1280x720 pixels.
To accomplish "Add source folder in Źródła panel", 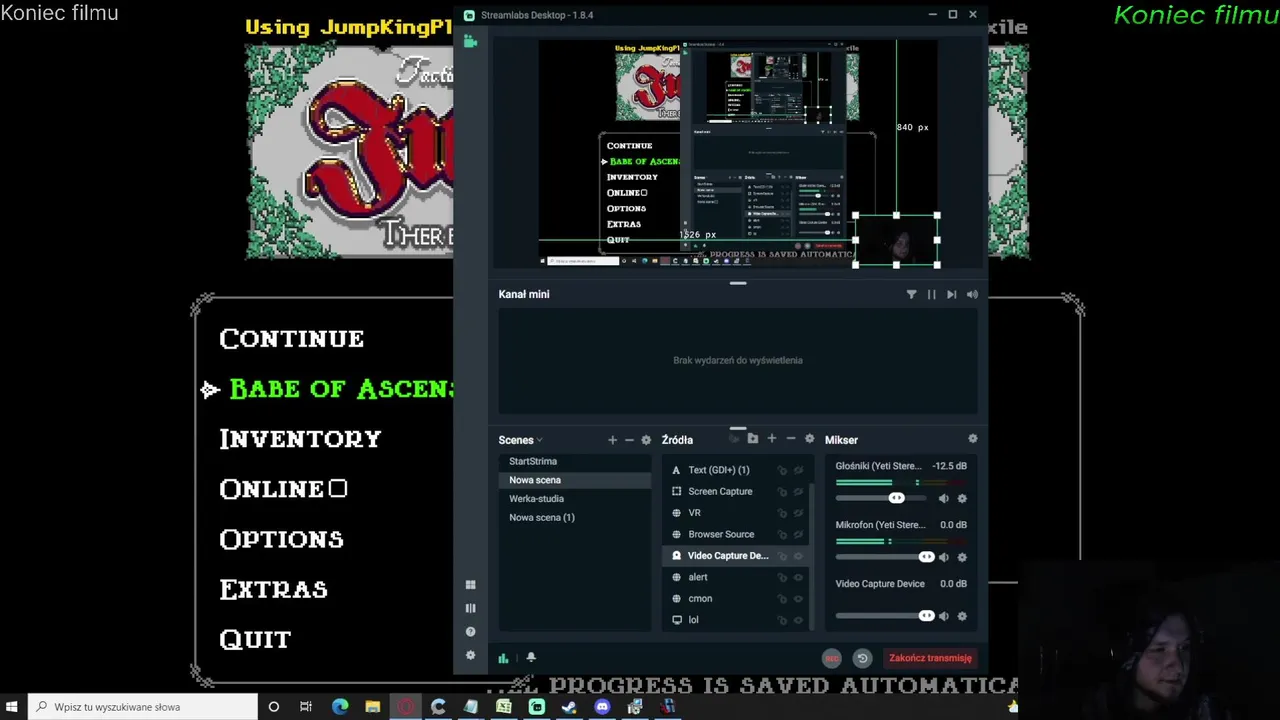I will (752, 439).
